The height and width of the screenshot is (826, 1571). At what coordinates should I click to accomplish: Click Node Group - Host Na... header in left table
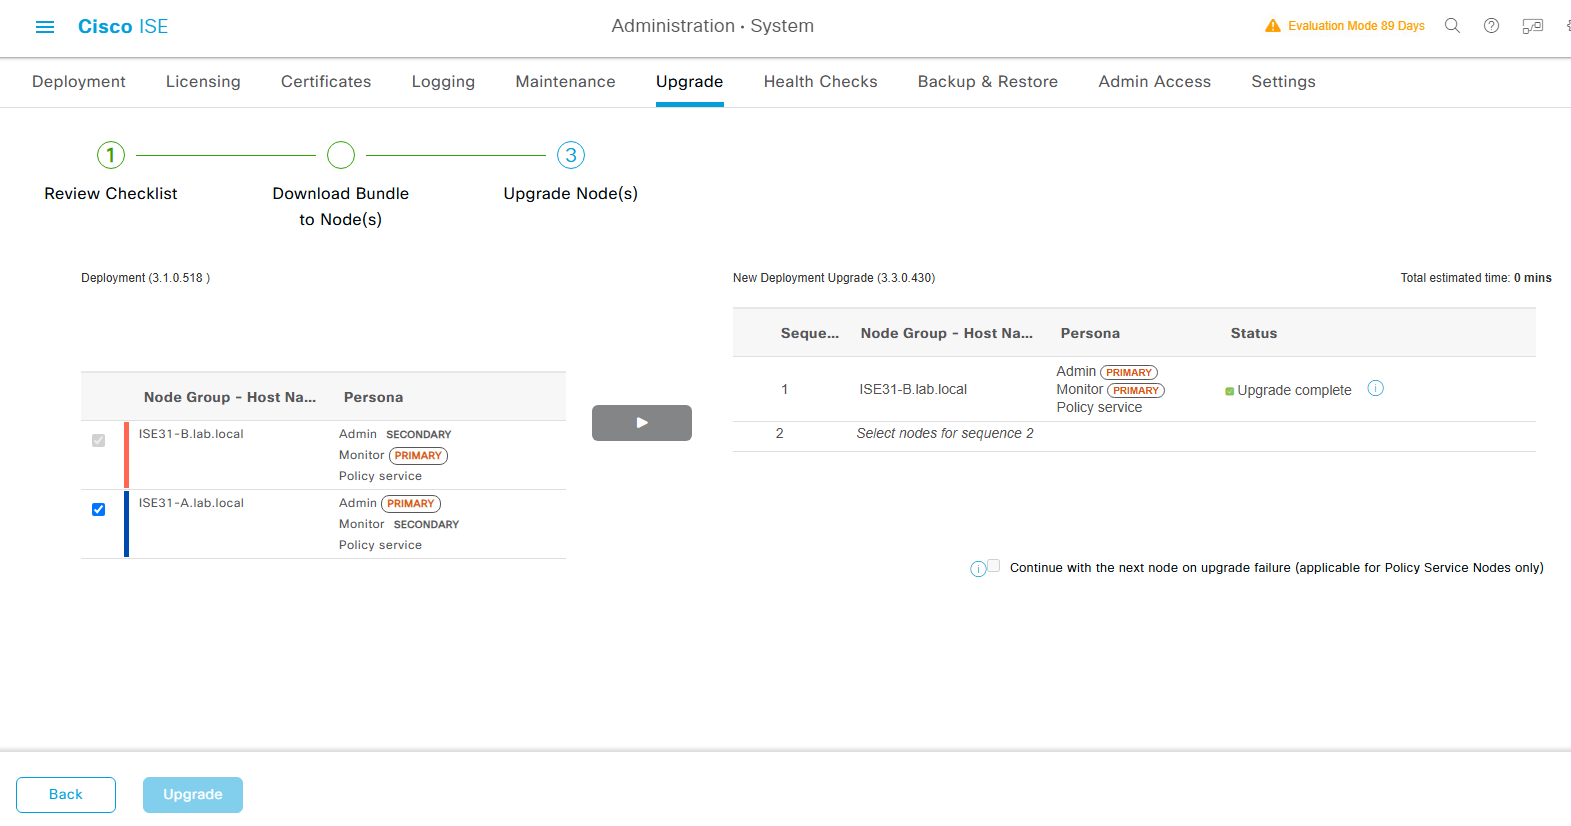click(230, 397)
